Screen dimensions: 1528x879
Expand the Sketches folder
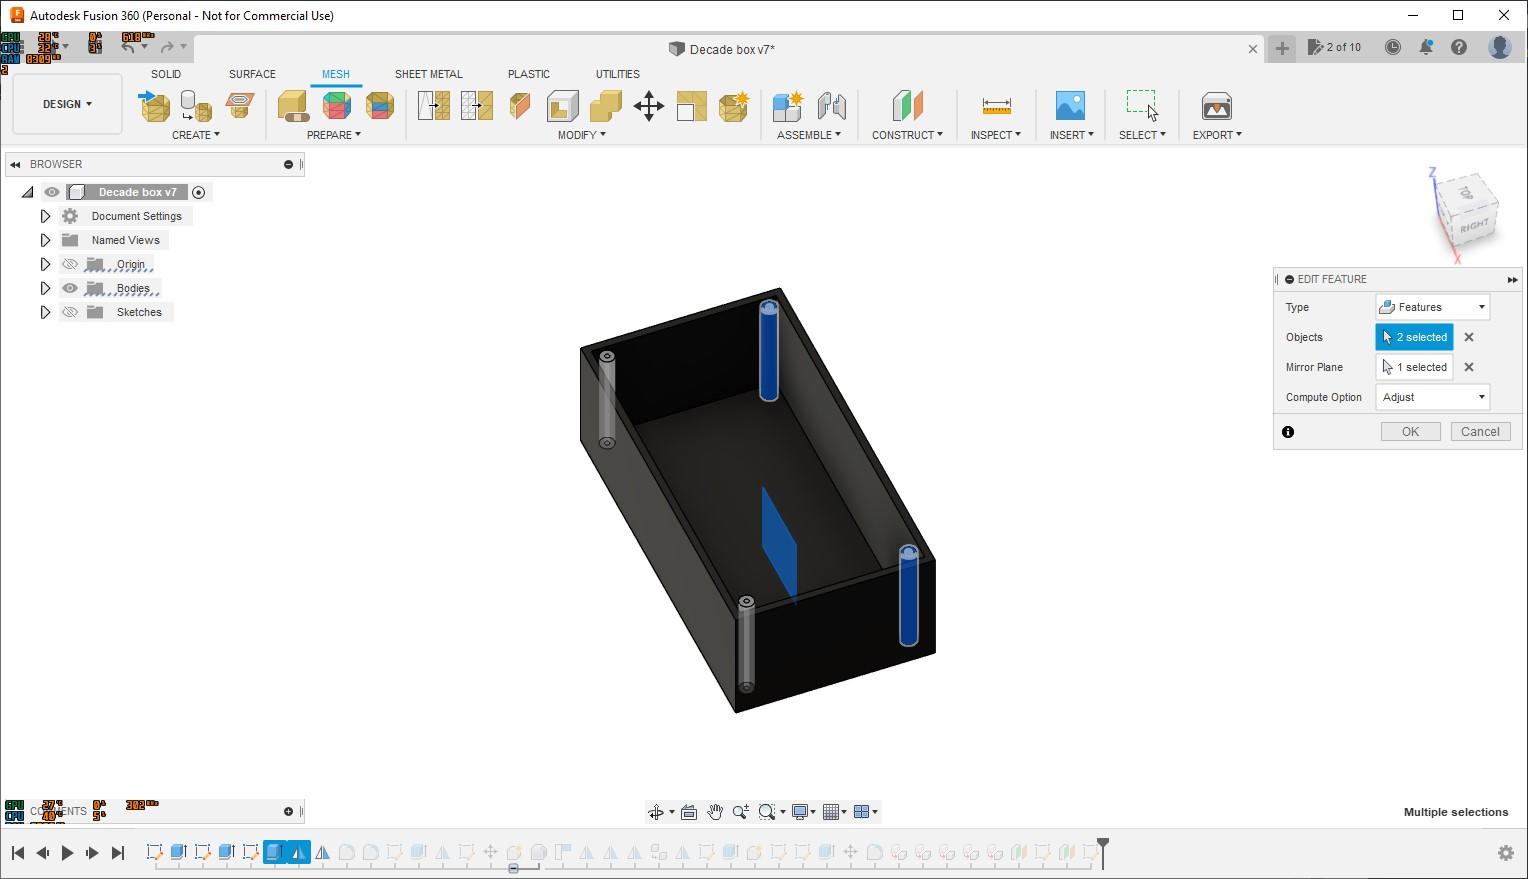[x=45, y=312]
